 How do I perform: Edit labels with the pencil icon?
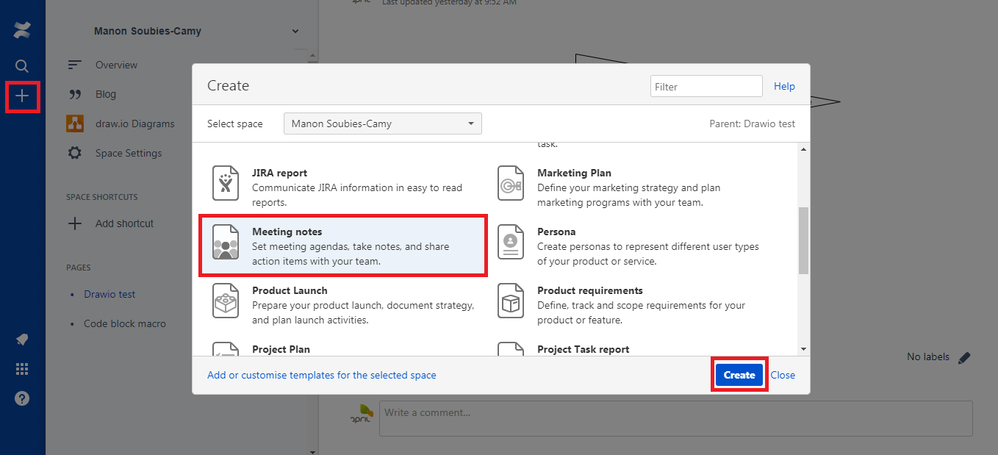tap(964, 357)
